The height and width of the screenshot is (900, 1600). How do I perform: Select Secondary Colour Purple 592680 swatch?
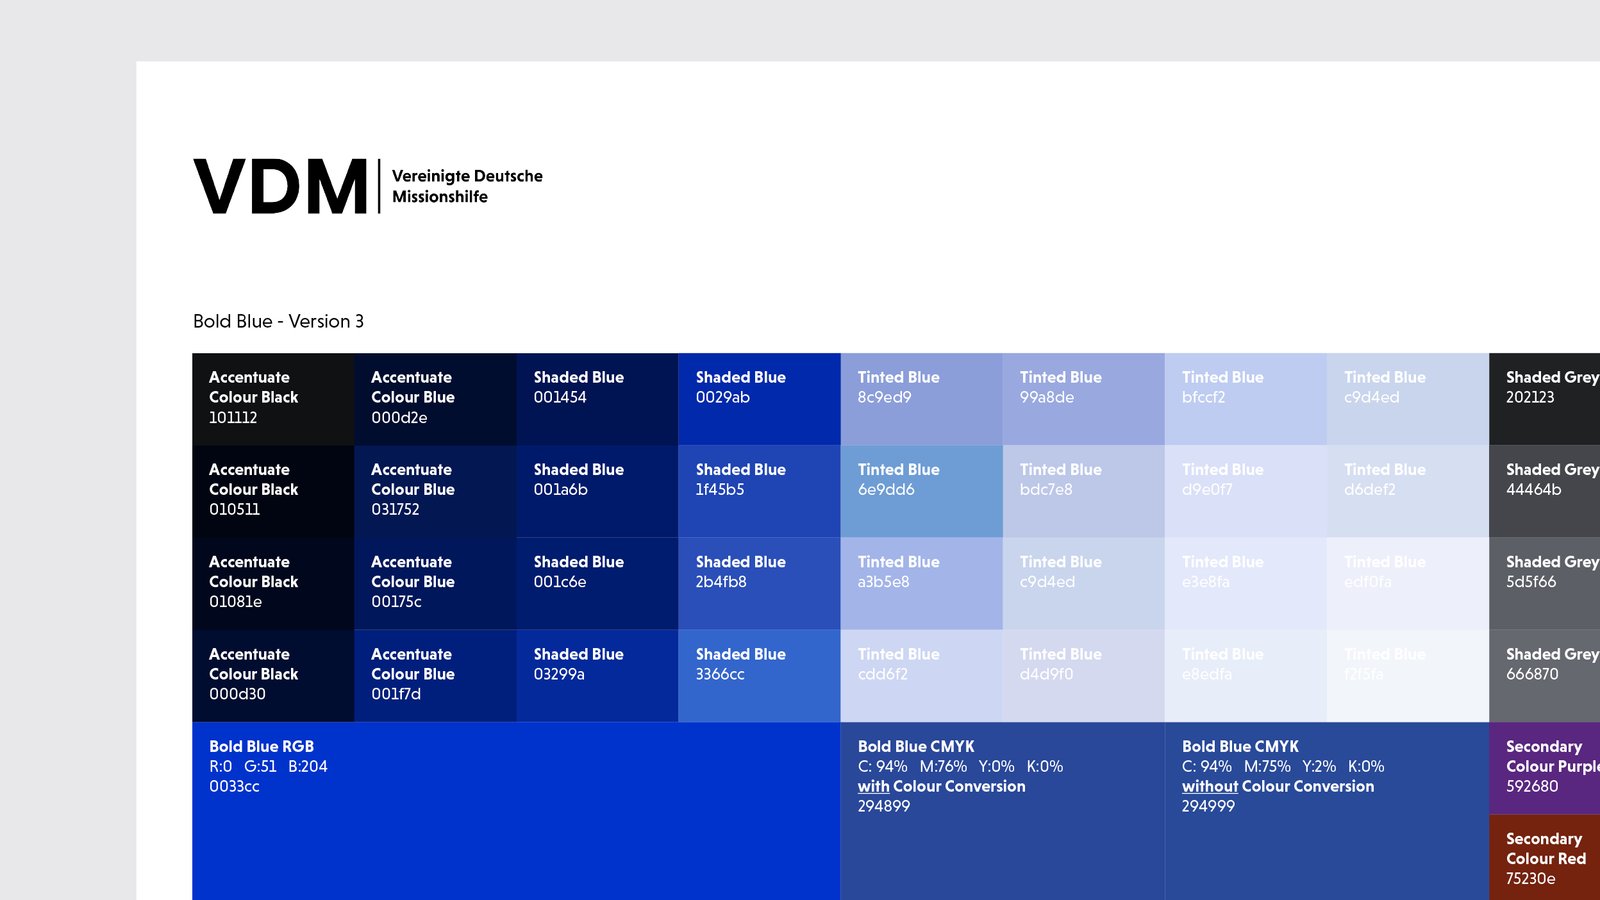tap(1544, 768)
